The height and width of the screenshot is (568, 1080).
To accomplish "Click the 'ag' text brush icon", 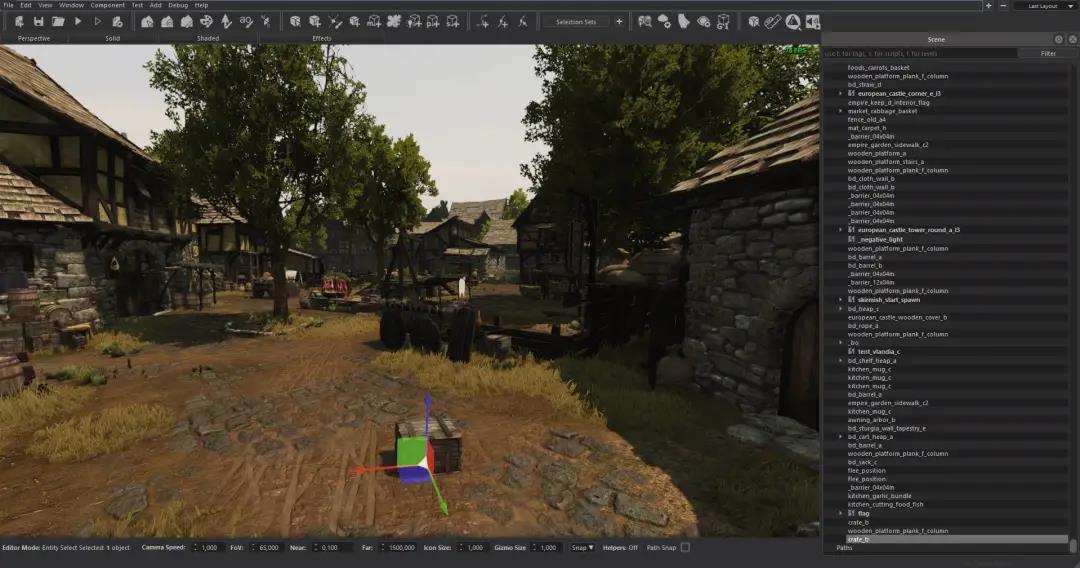I will tap(246, 22).
